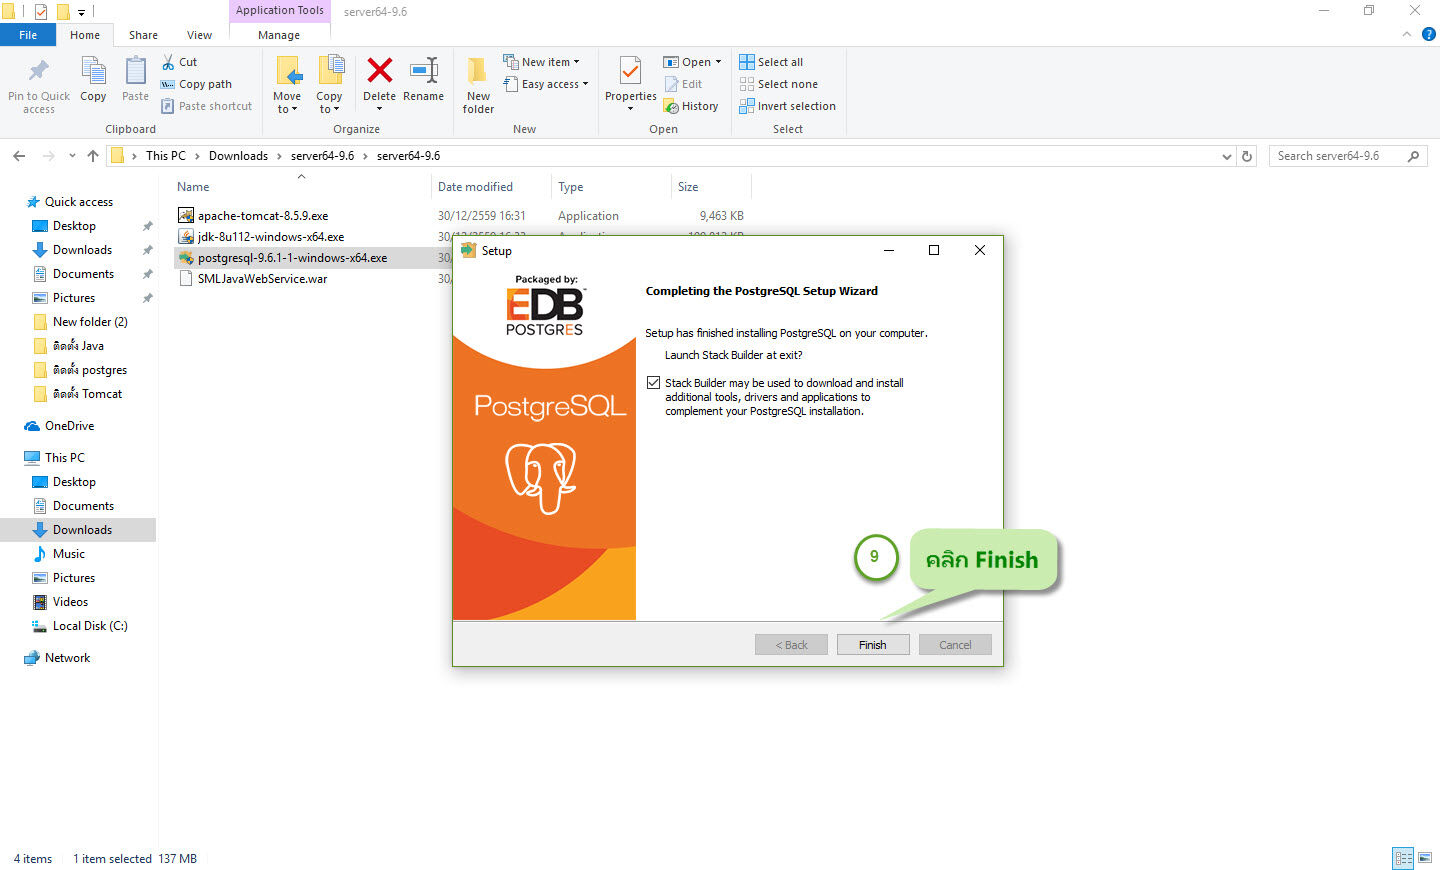
Task: Expand the Open dropdown arrow
Action: pyautogui.click(x=718, y=62)
